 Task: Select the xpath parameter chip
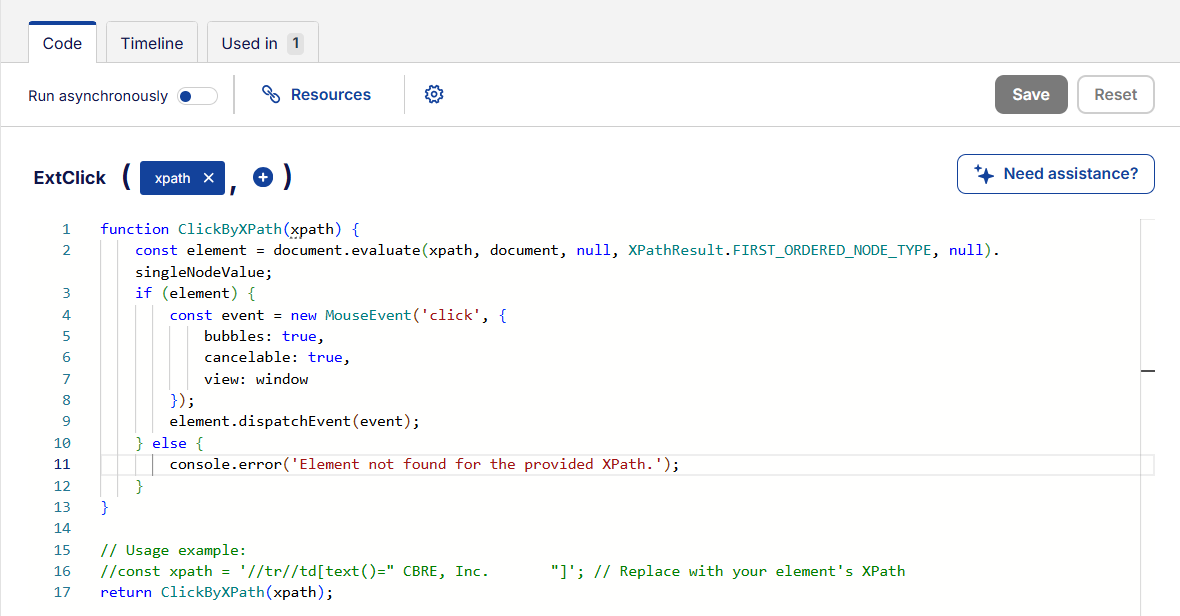[x=172, y=177]
